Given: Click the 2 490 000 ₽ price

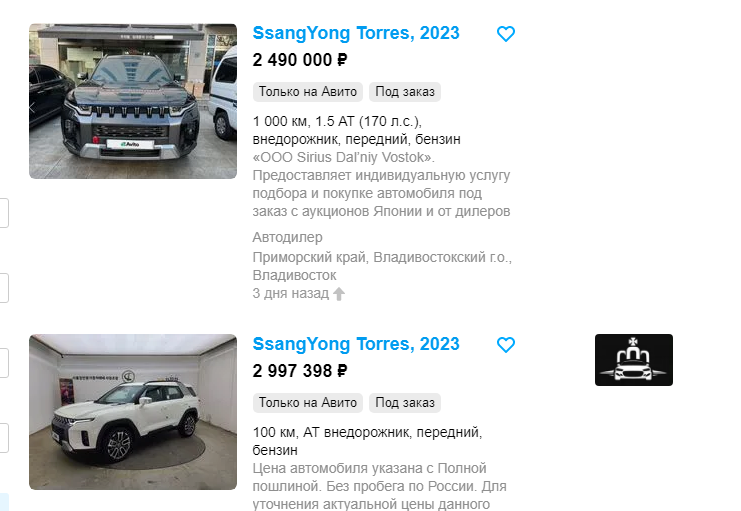Looking at the screenshot, I should [x=300, y=60].
